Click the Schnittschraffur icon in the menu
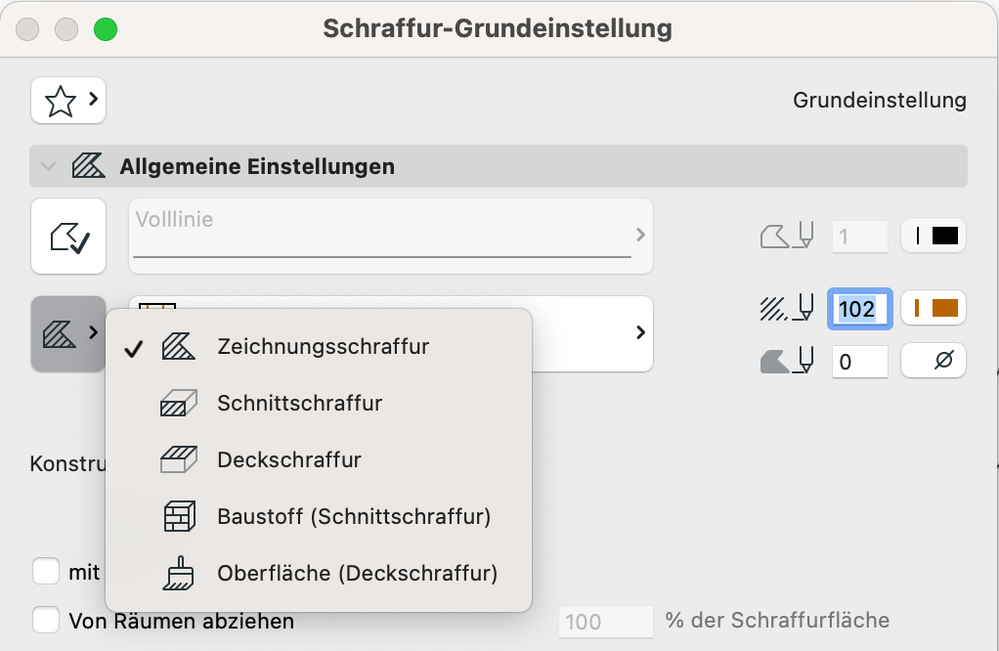999x651 pixels. coord(181,404)
